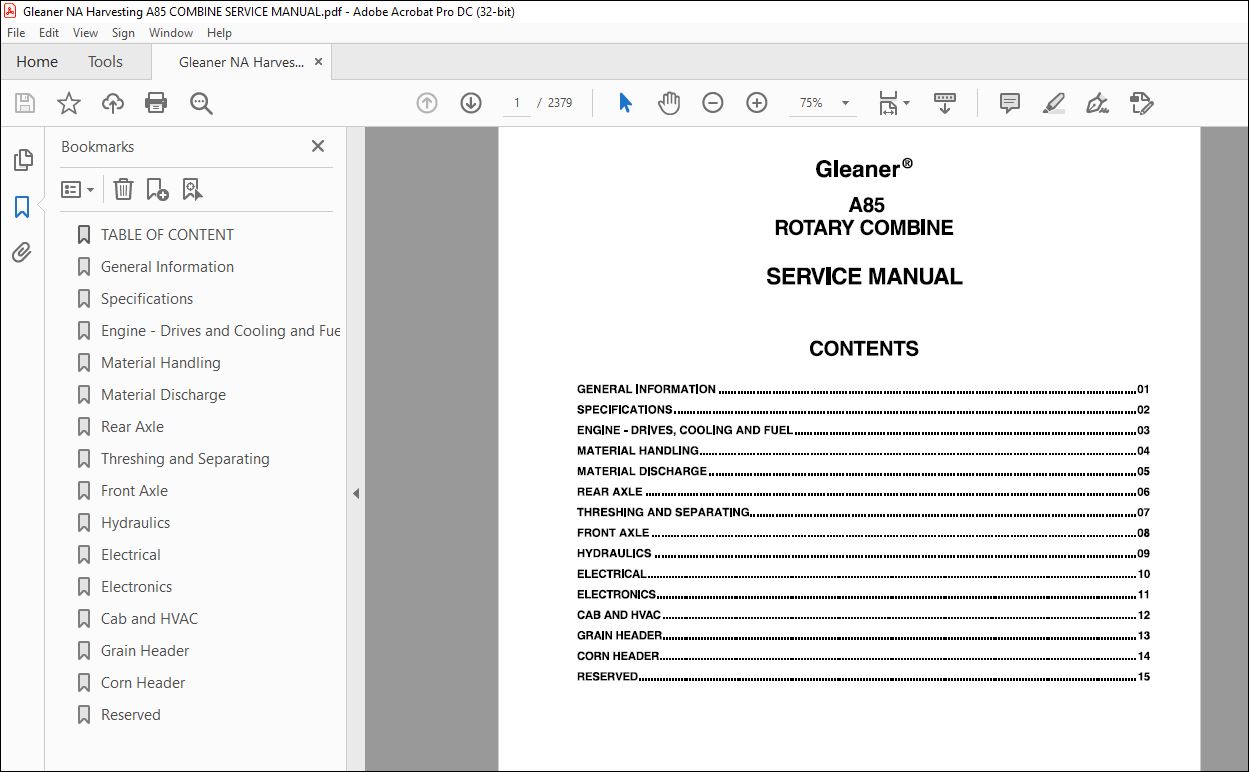This screenshot has width=1249, height=772.
Task: Star this document as favorite
Action: 68,103
